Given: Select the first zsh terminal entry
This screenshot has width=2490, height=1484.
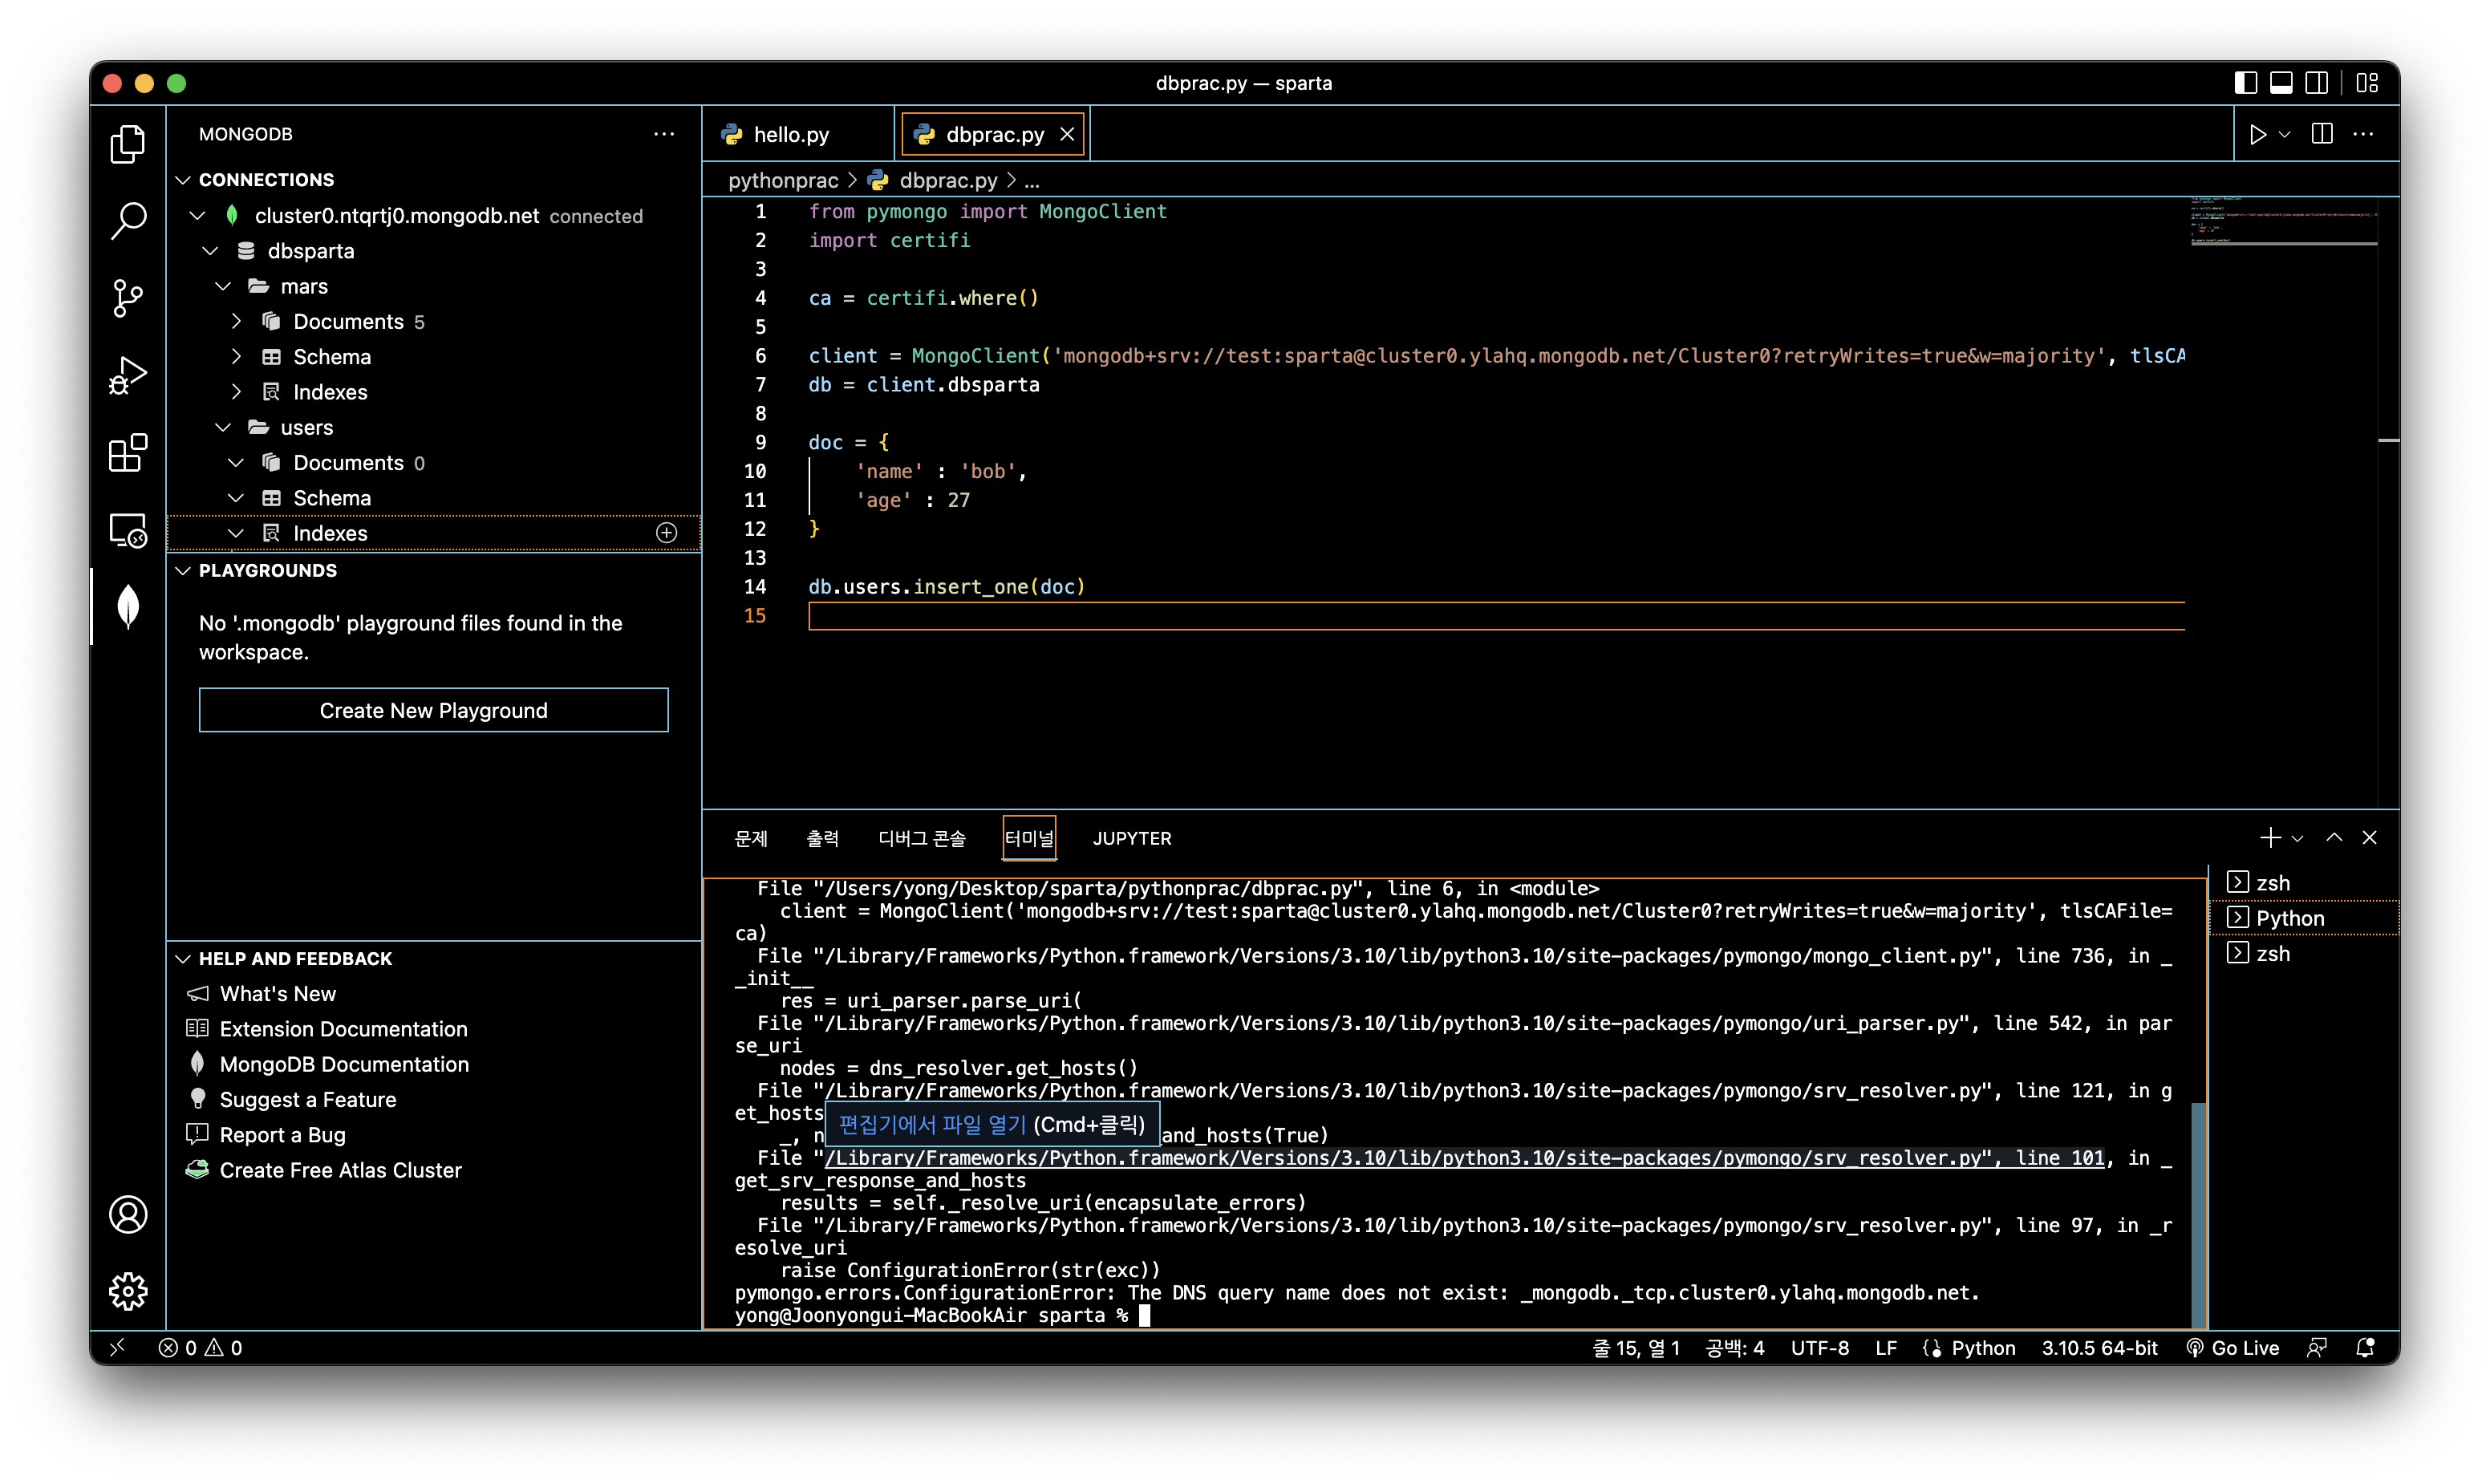Looking at the screenshot, I should tap(2304, 883).
